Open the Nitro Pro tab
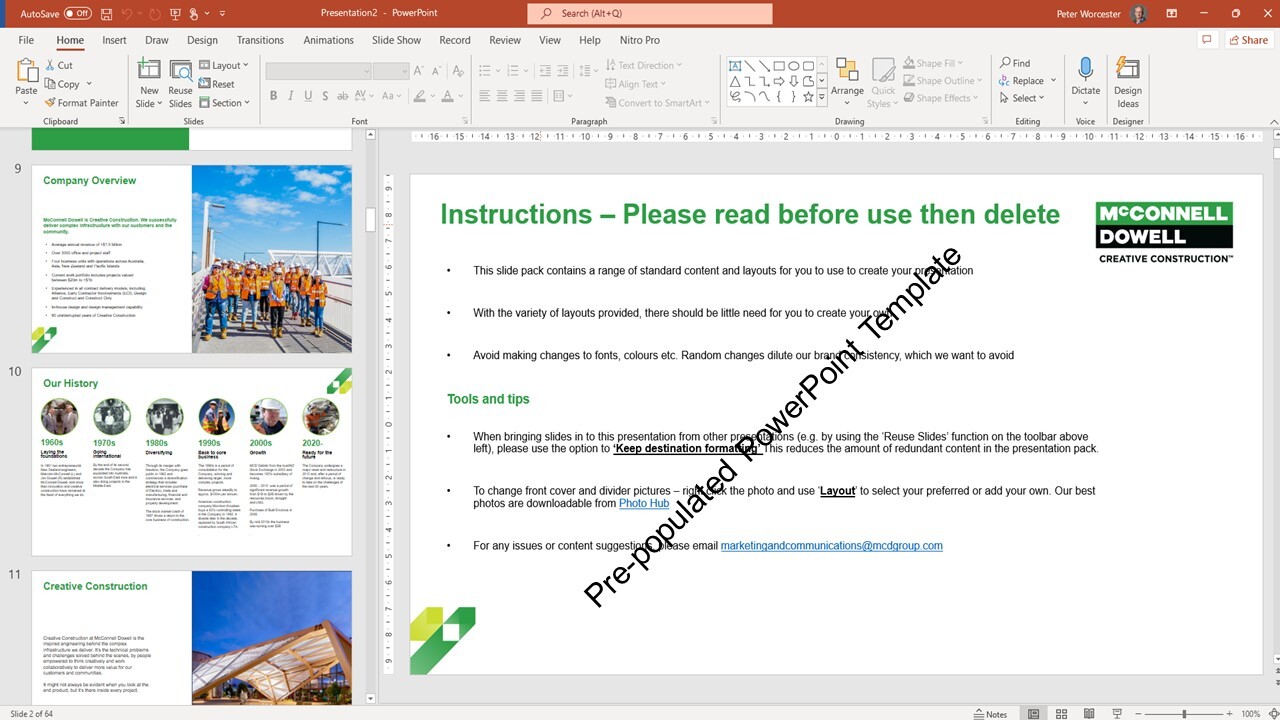Screen dimensions: 1280x720 tap(640, 40)
